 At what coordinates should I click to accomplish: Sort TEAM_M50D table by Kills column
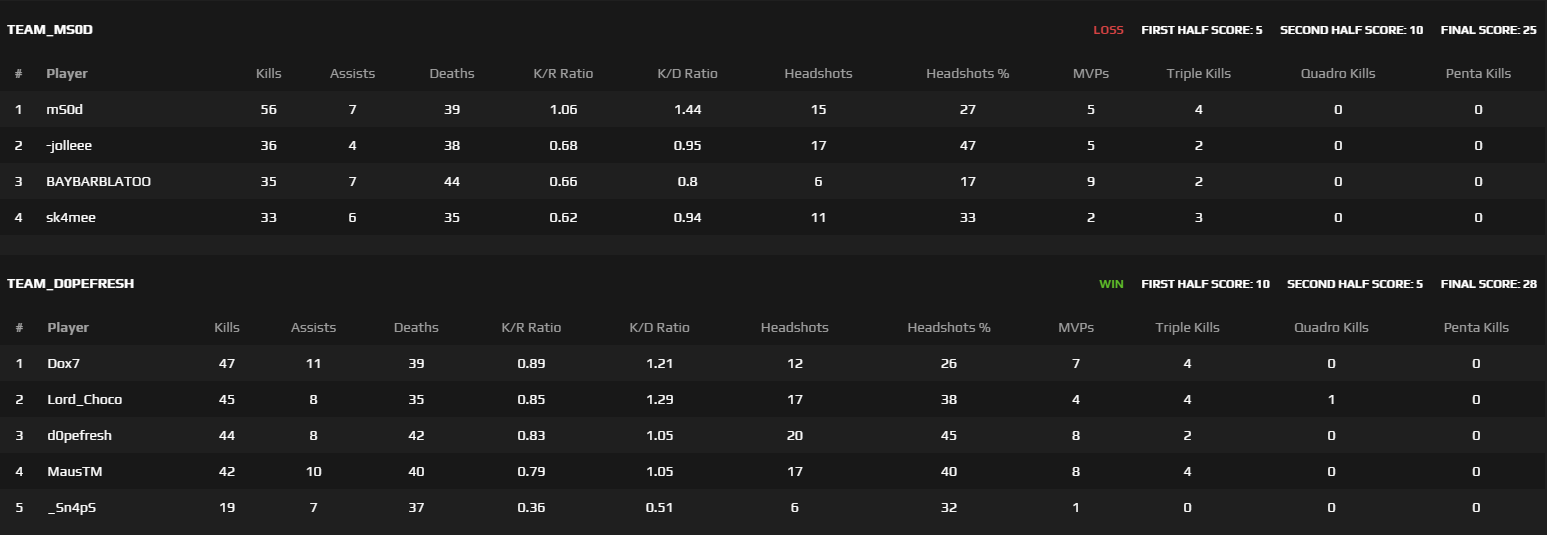268,73
